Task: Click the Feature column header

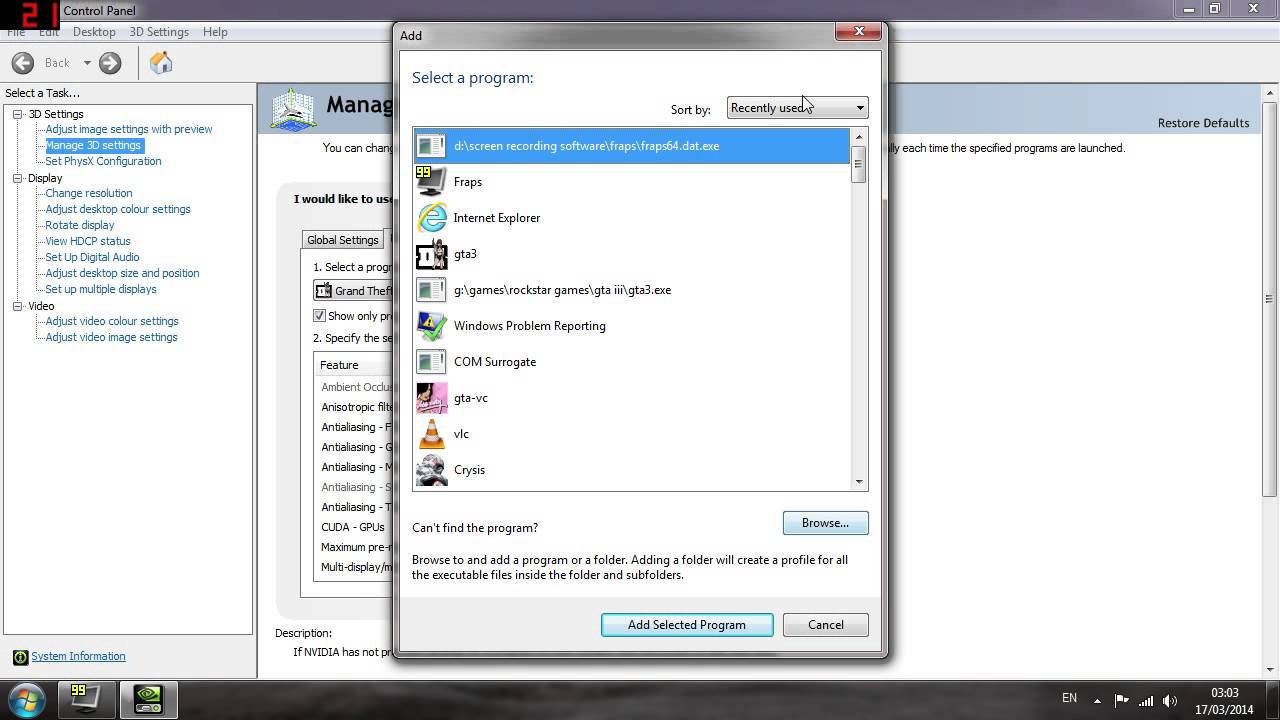Action: tap(353, 365)
